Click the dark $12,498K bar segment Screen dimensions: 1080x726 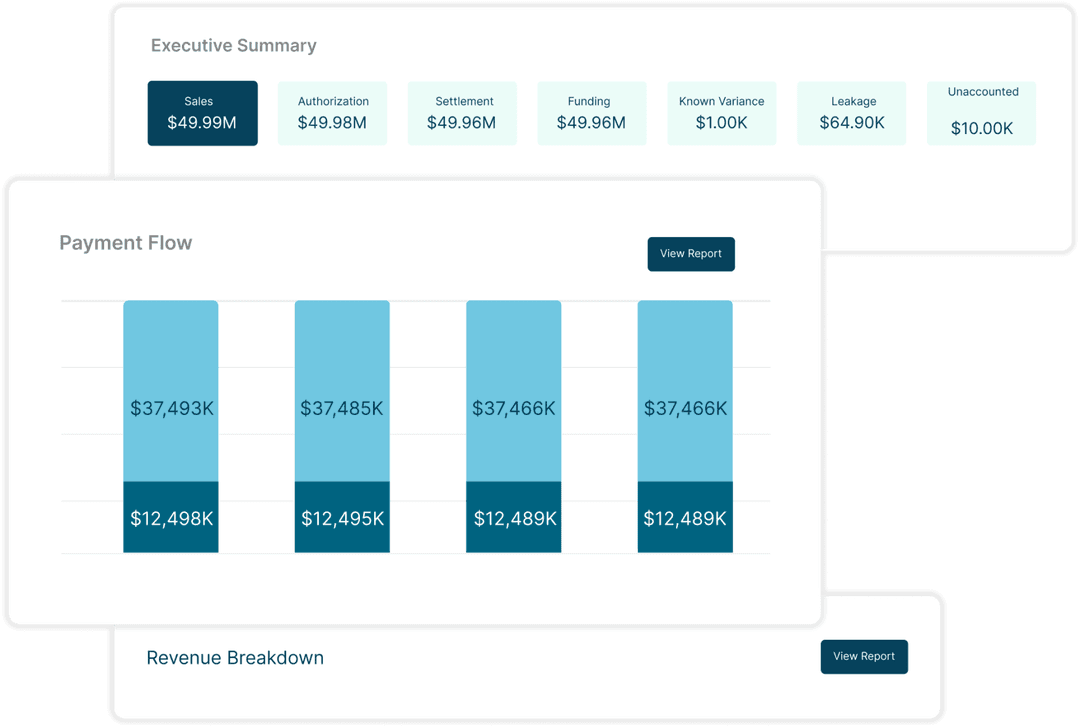171,518
